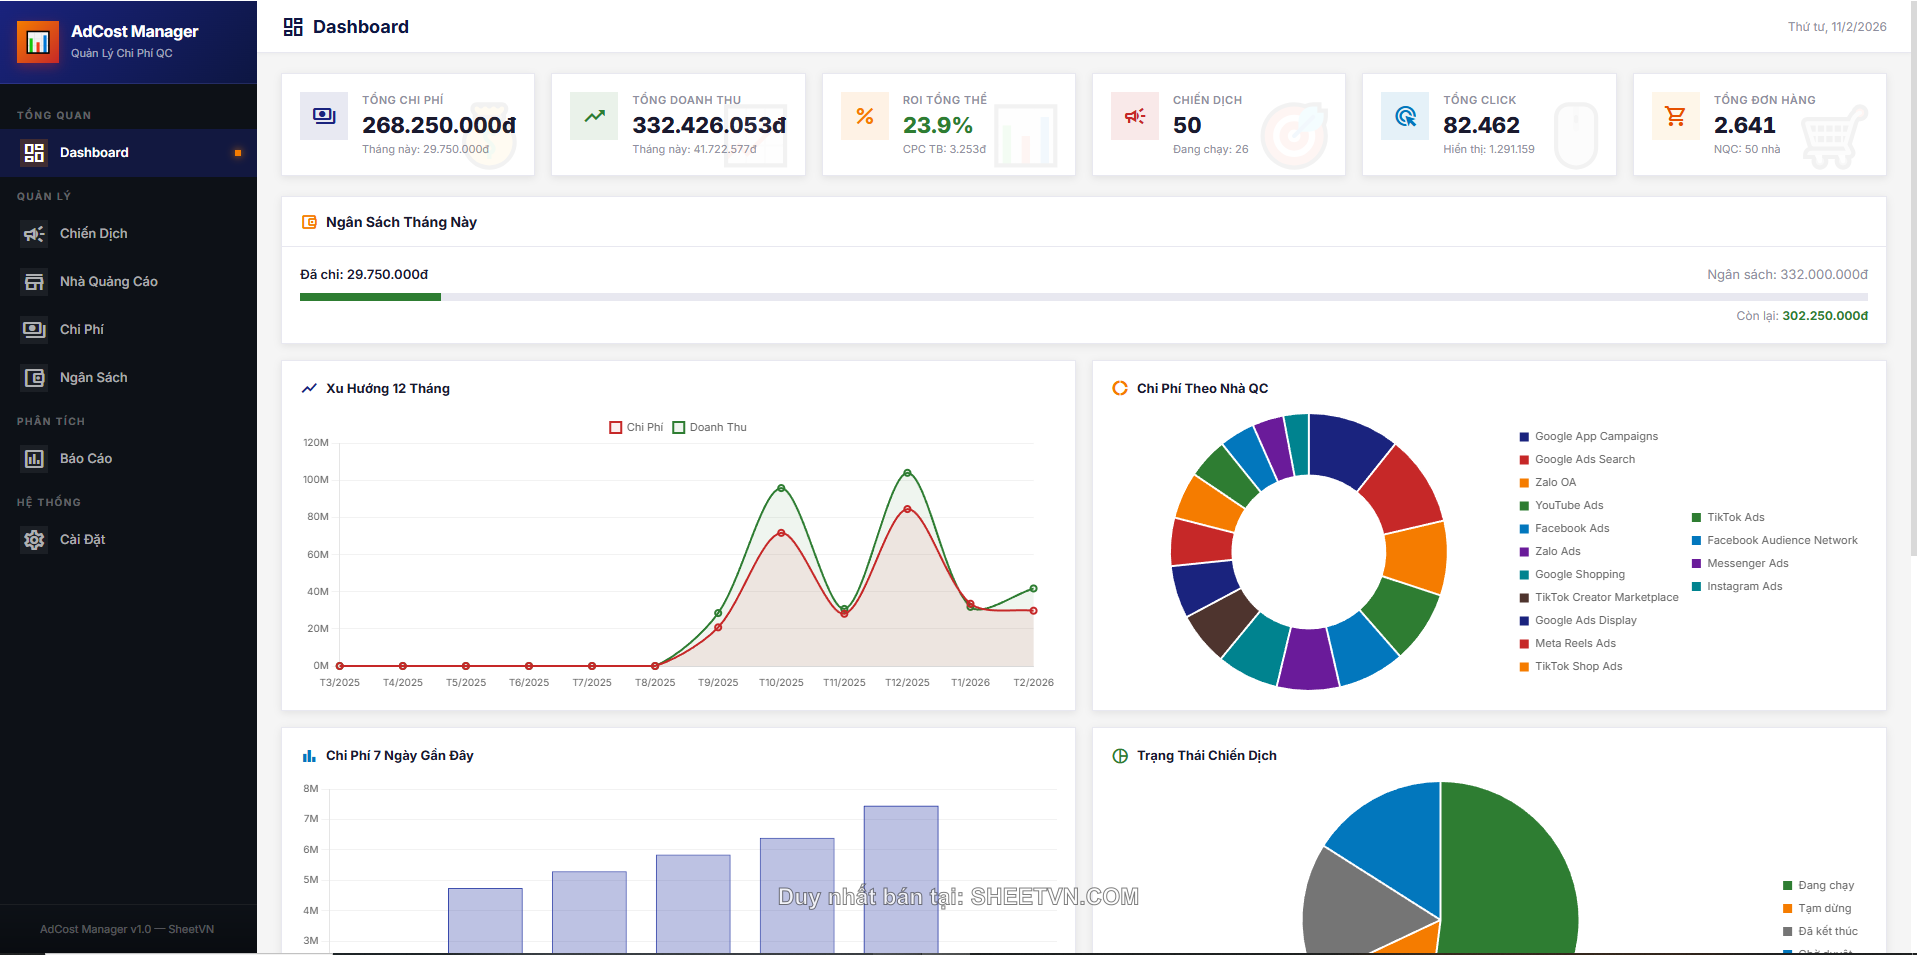Click the Nhà Quảng Cáo store icon
1917x955 pixels.
pos(34,282)
